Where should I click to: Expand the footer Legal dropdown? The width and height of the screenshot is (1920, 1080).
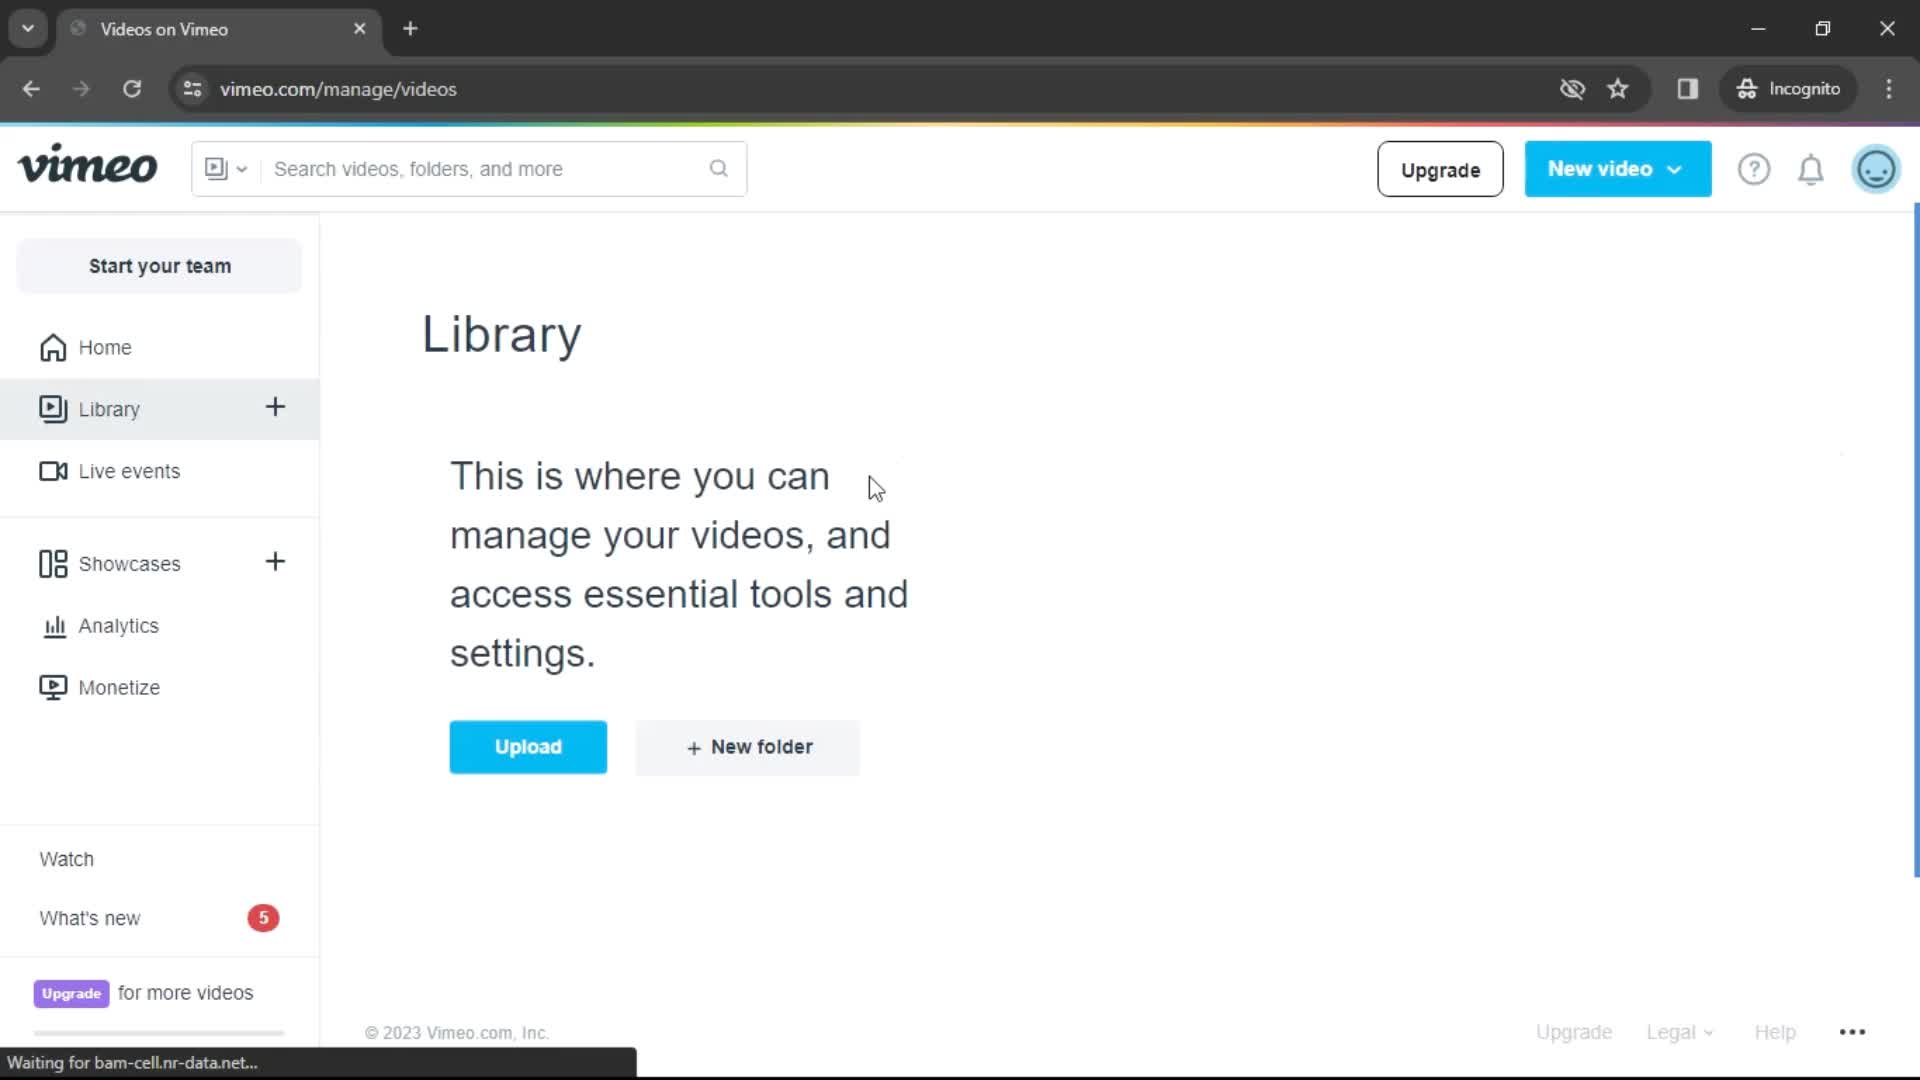[1679, 1032]
